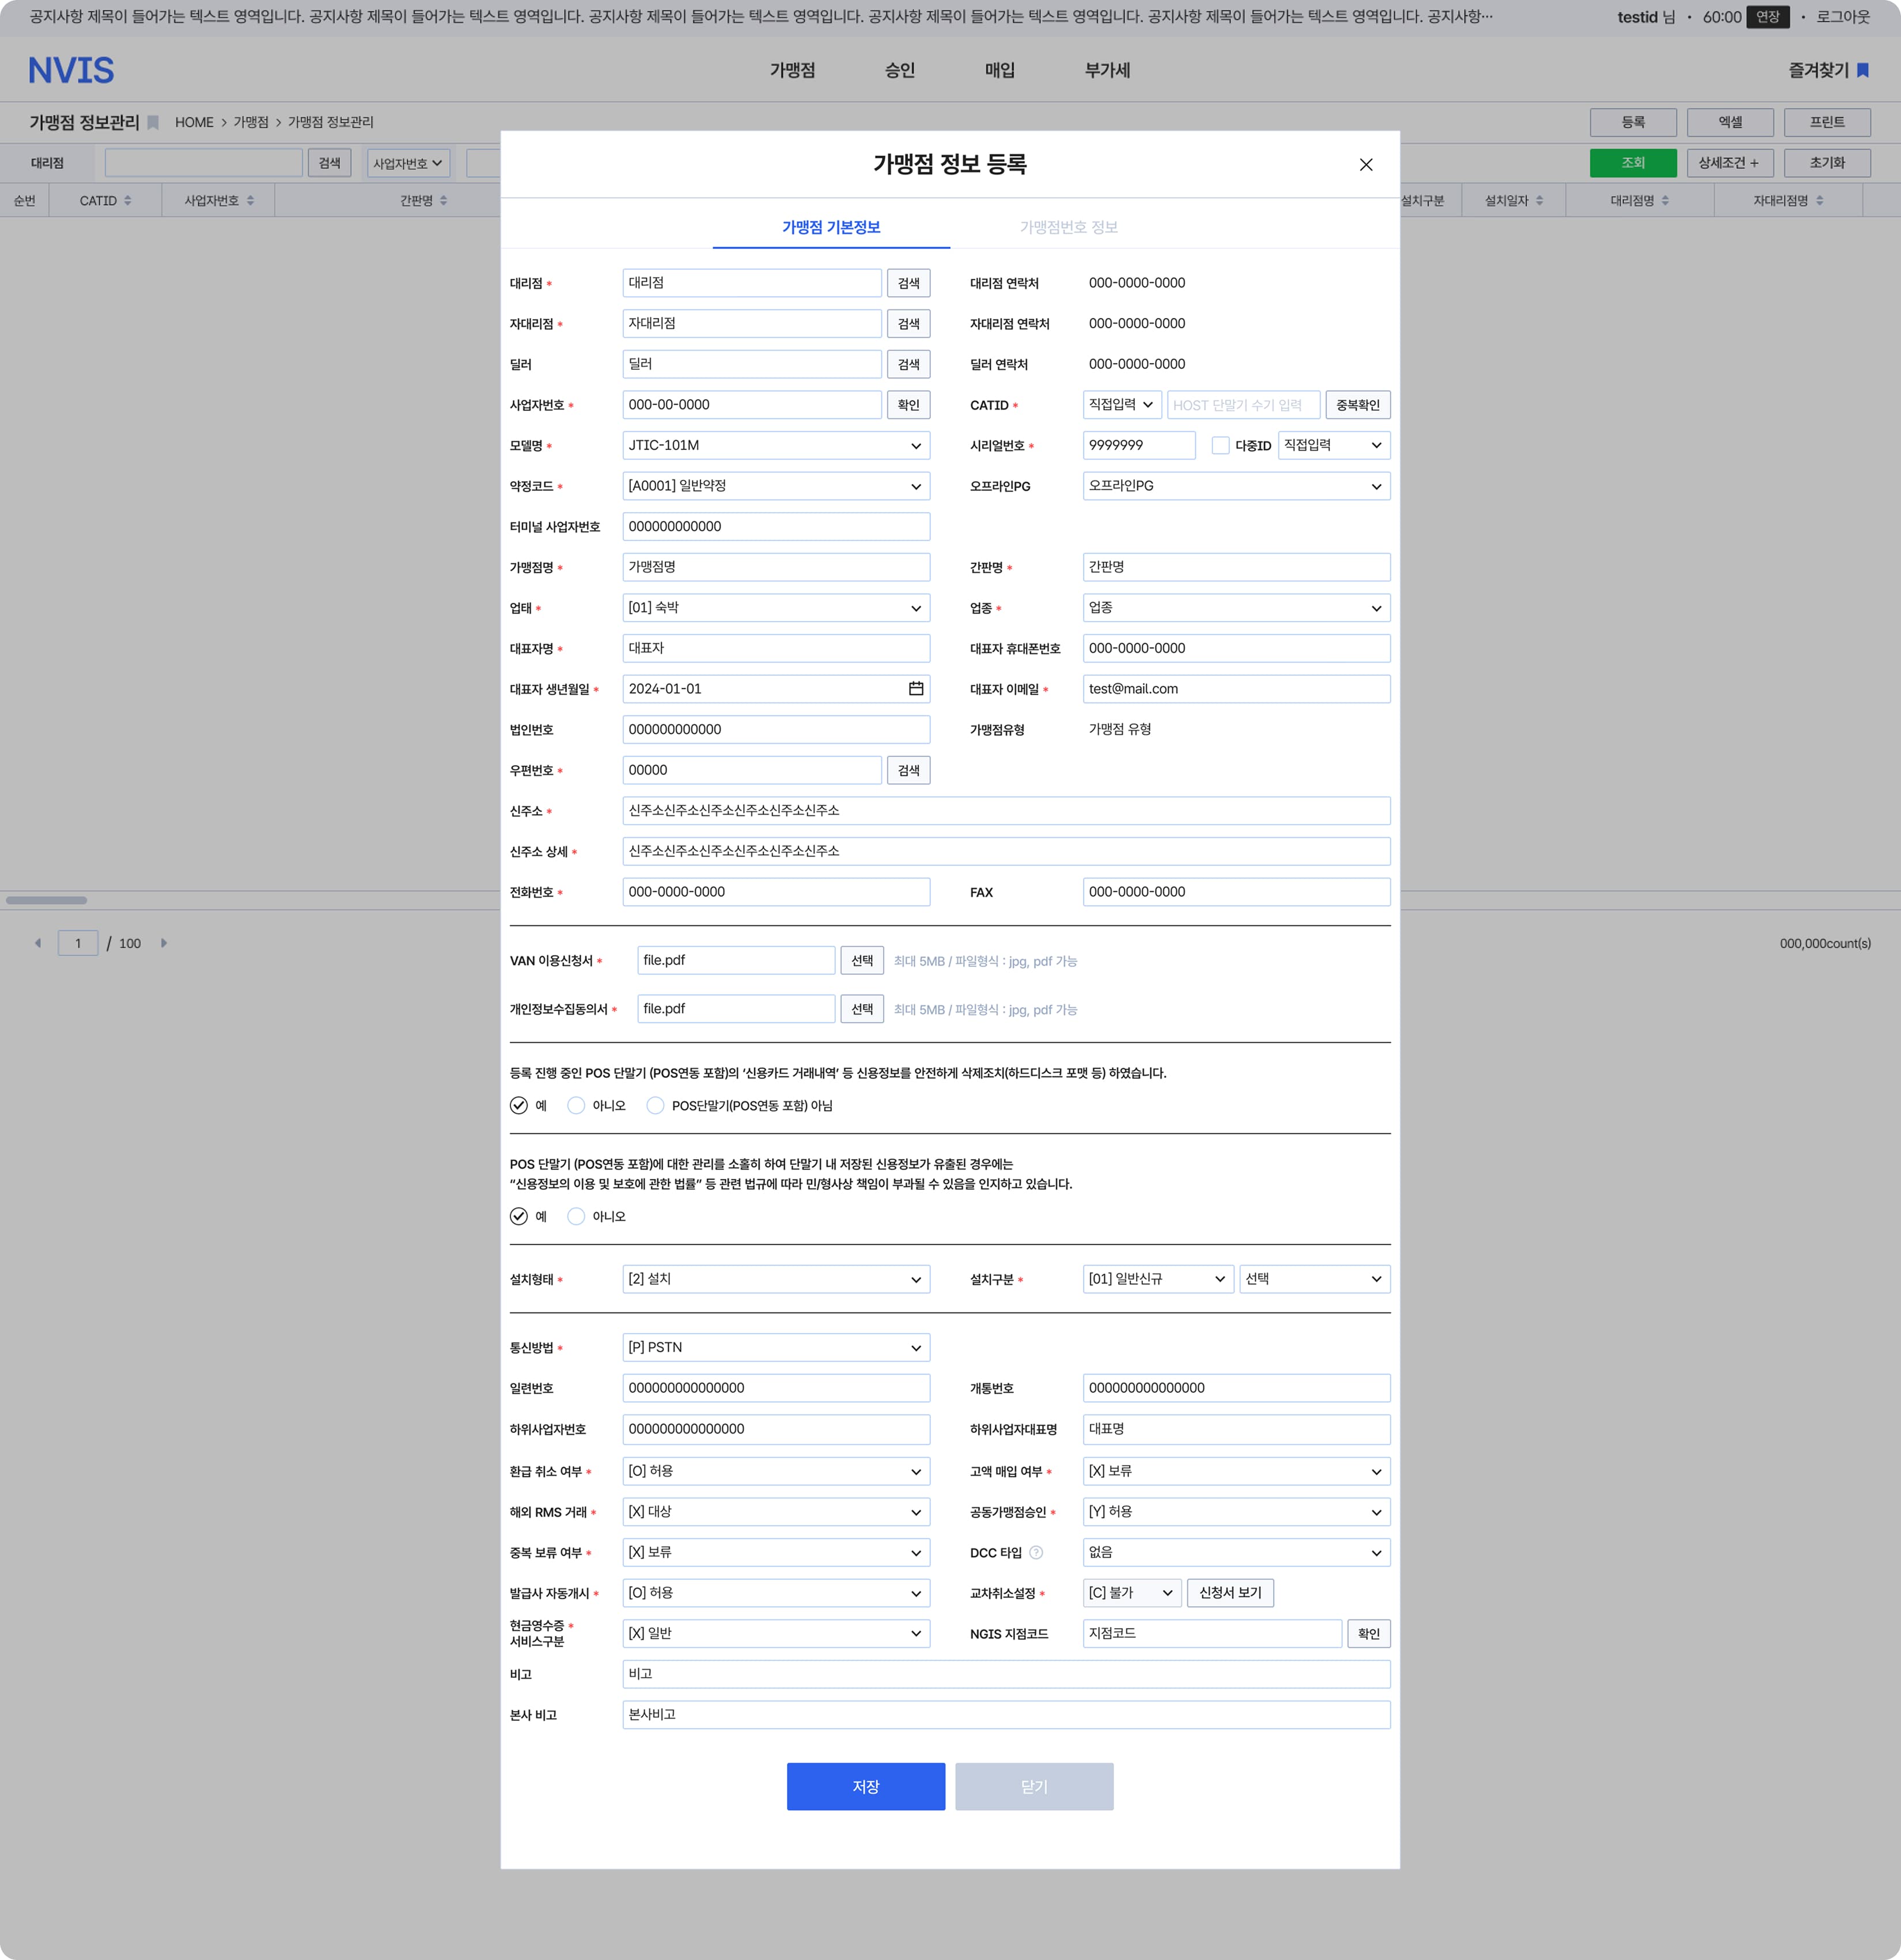Select 아니오 for POS credit info deletion

pyautogui.click(x=576, y=1106)
